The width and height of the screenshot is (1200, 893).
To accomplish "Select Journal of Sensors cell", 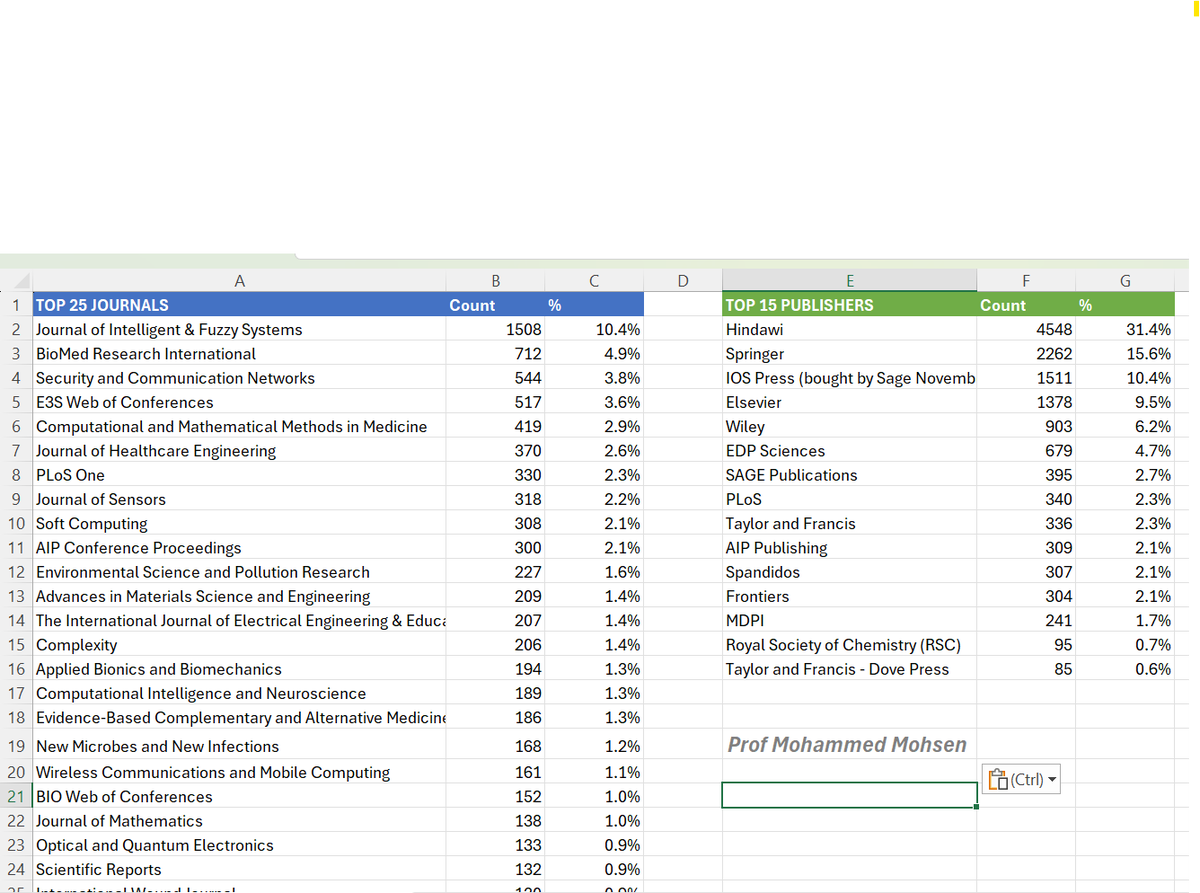I will pos(239,499).
